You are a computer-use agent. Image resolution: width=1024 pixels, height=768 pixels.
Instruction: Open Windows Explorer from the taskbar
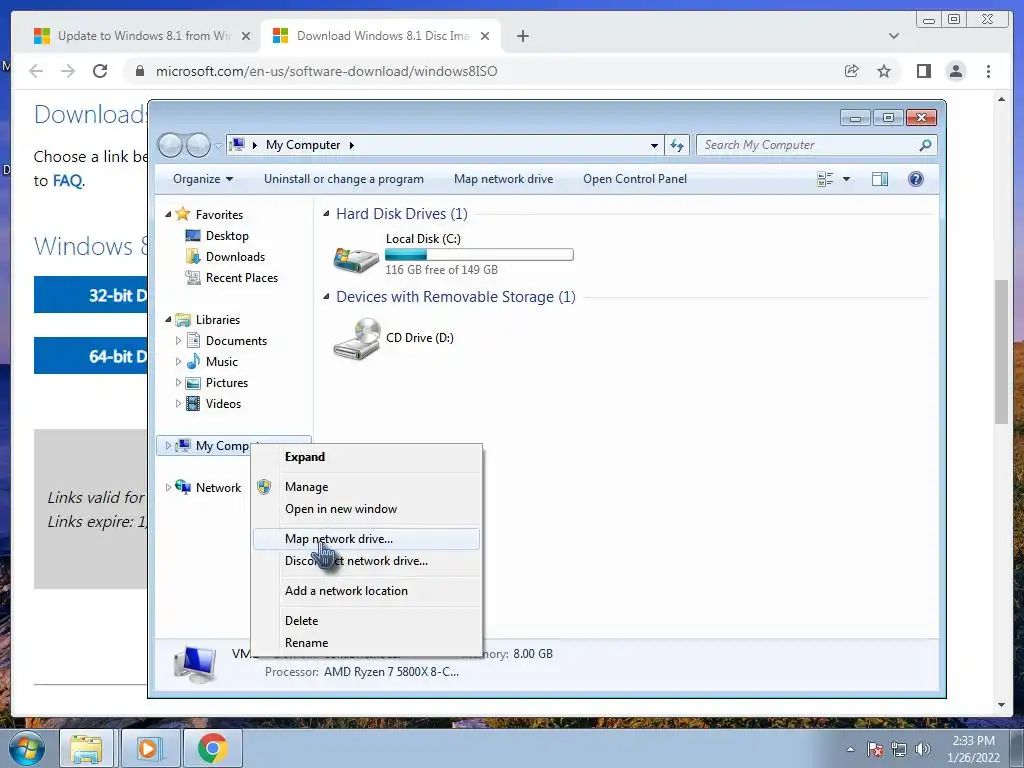[x=86, y=748]
